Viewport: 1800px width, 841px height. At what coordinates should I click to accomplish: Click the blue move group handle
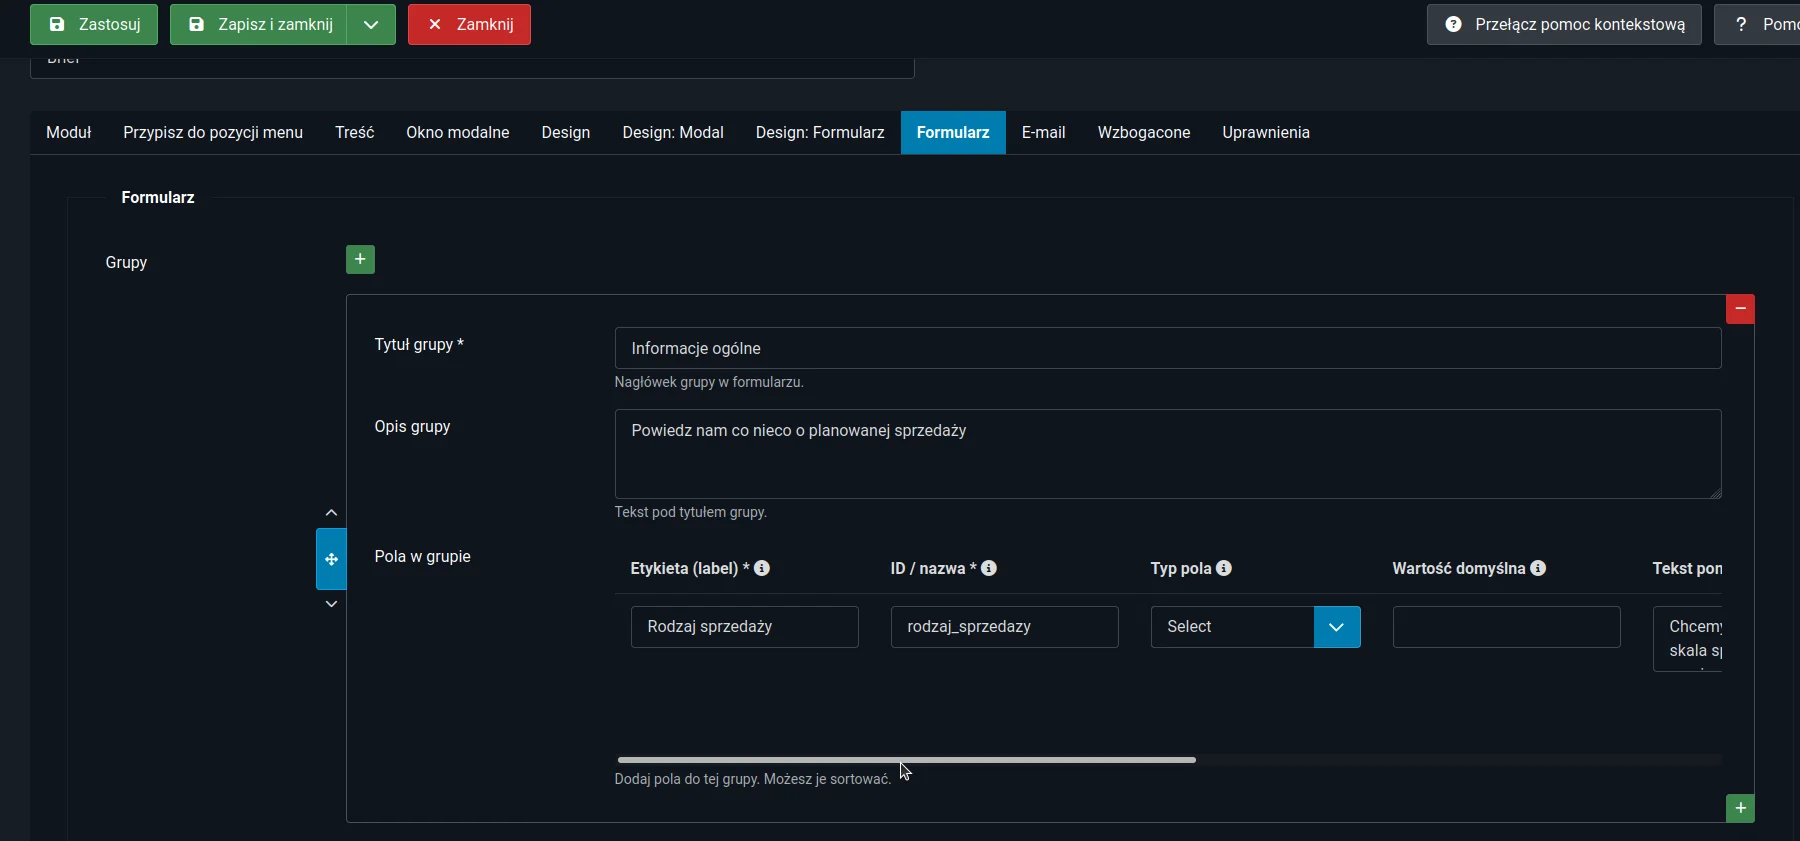(331, 559)
